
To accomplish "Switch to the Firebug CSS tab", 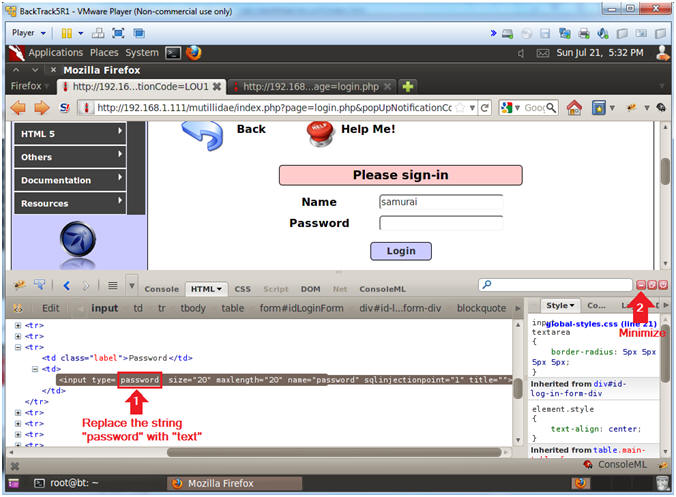I will pos(242,289).
